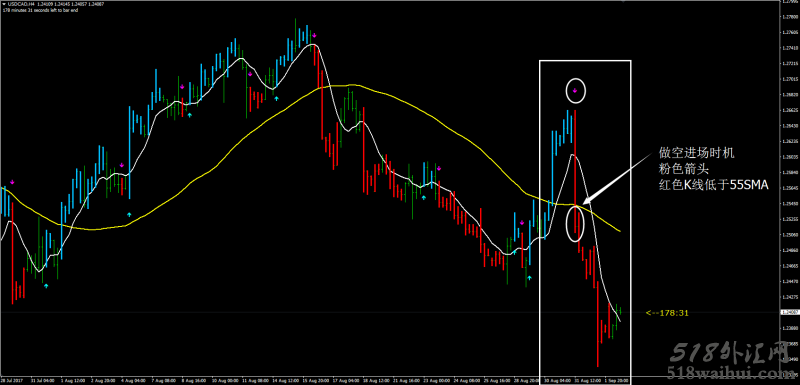Click the magenta sell arrow above the 15 Aug peak
Viewport: 800px width, 385px height.
pos(315,35)
